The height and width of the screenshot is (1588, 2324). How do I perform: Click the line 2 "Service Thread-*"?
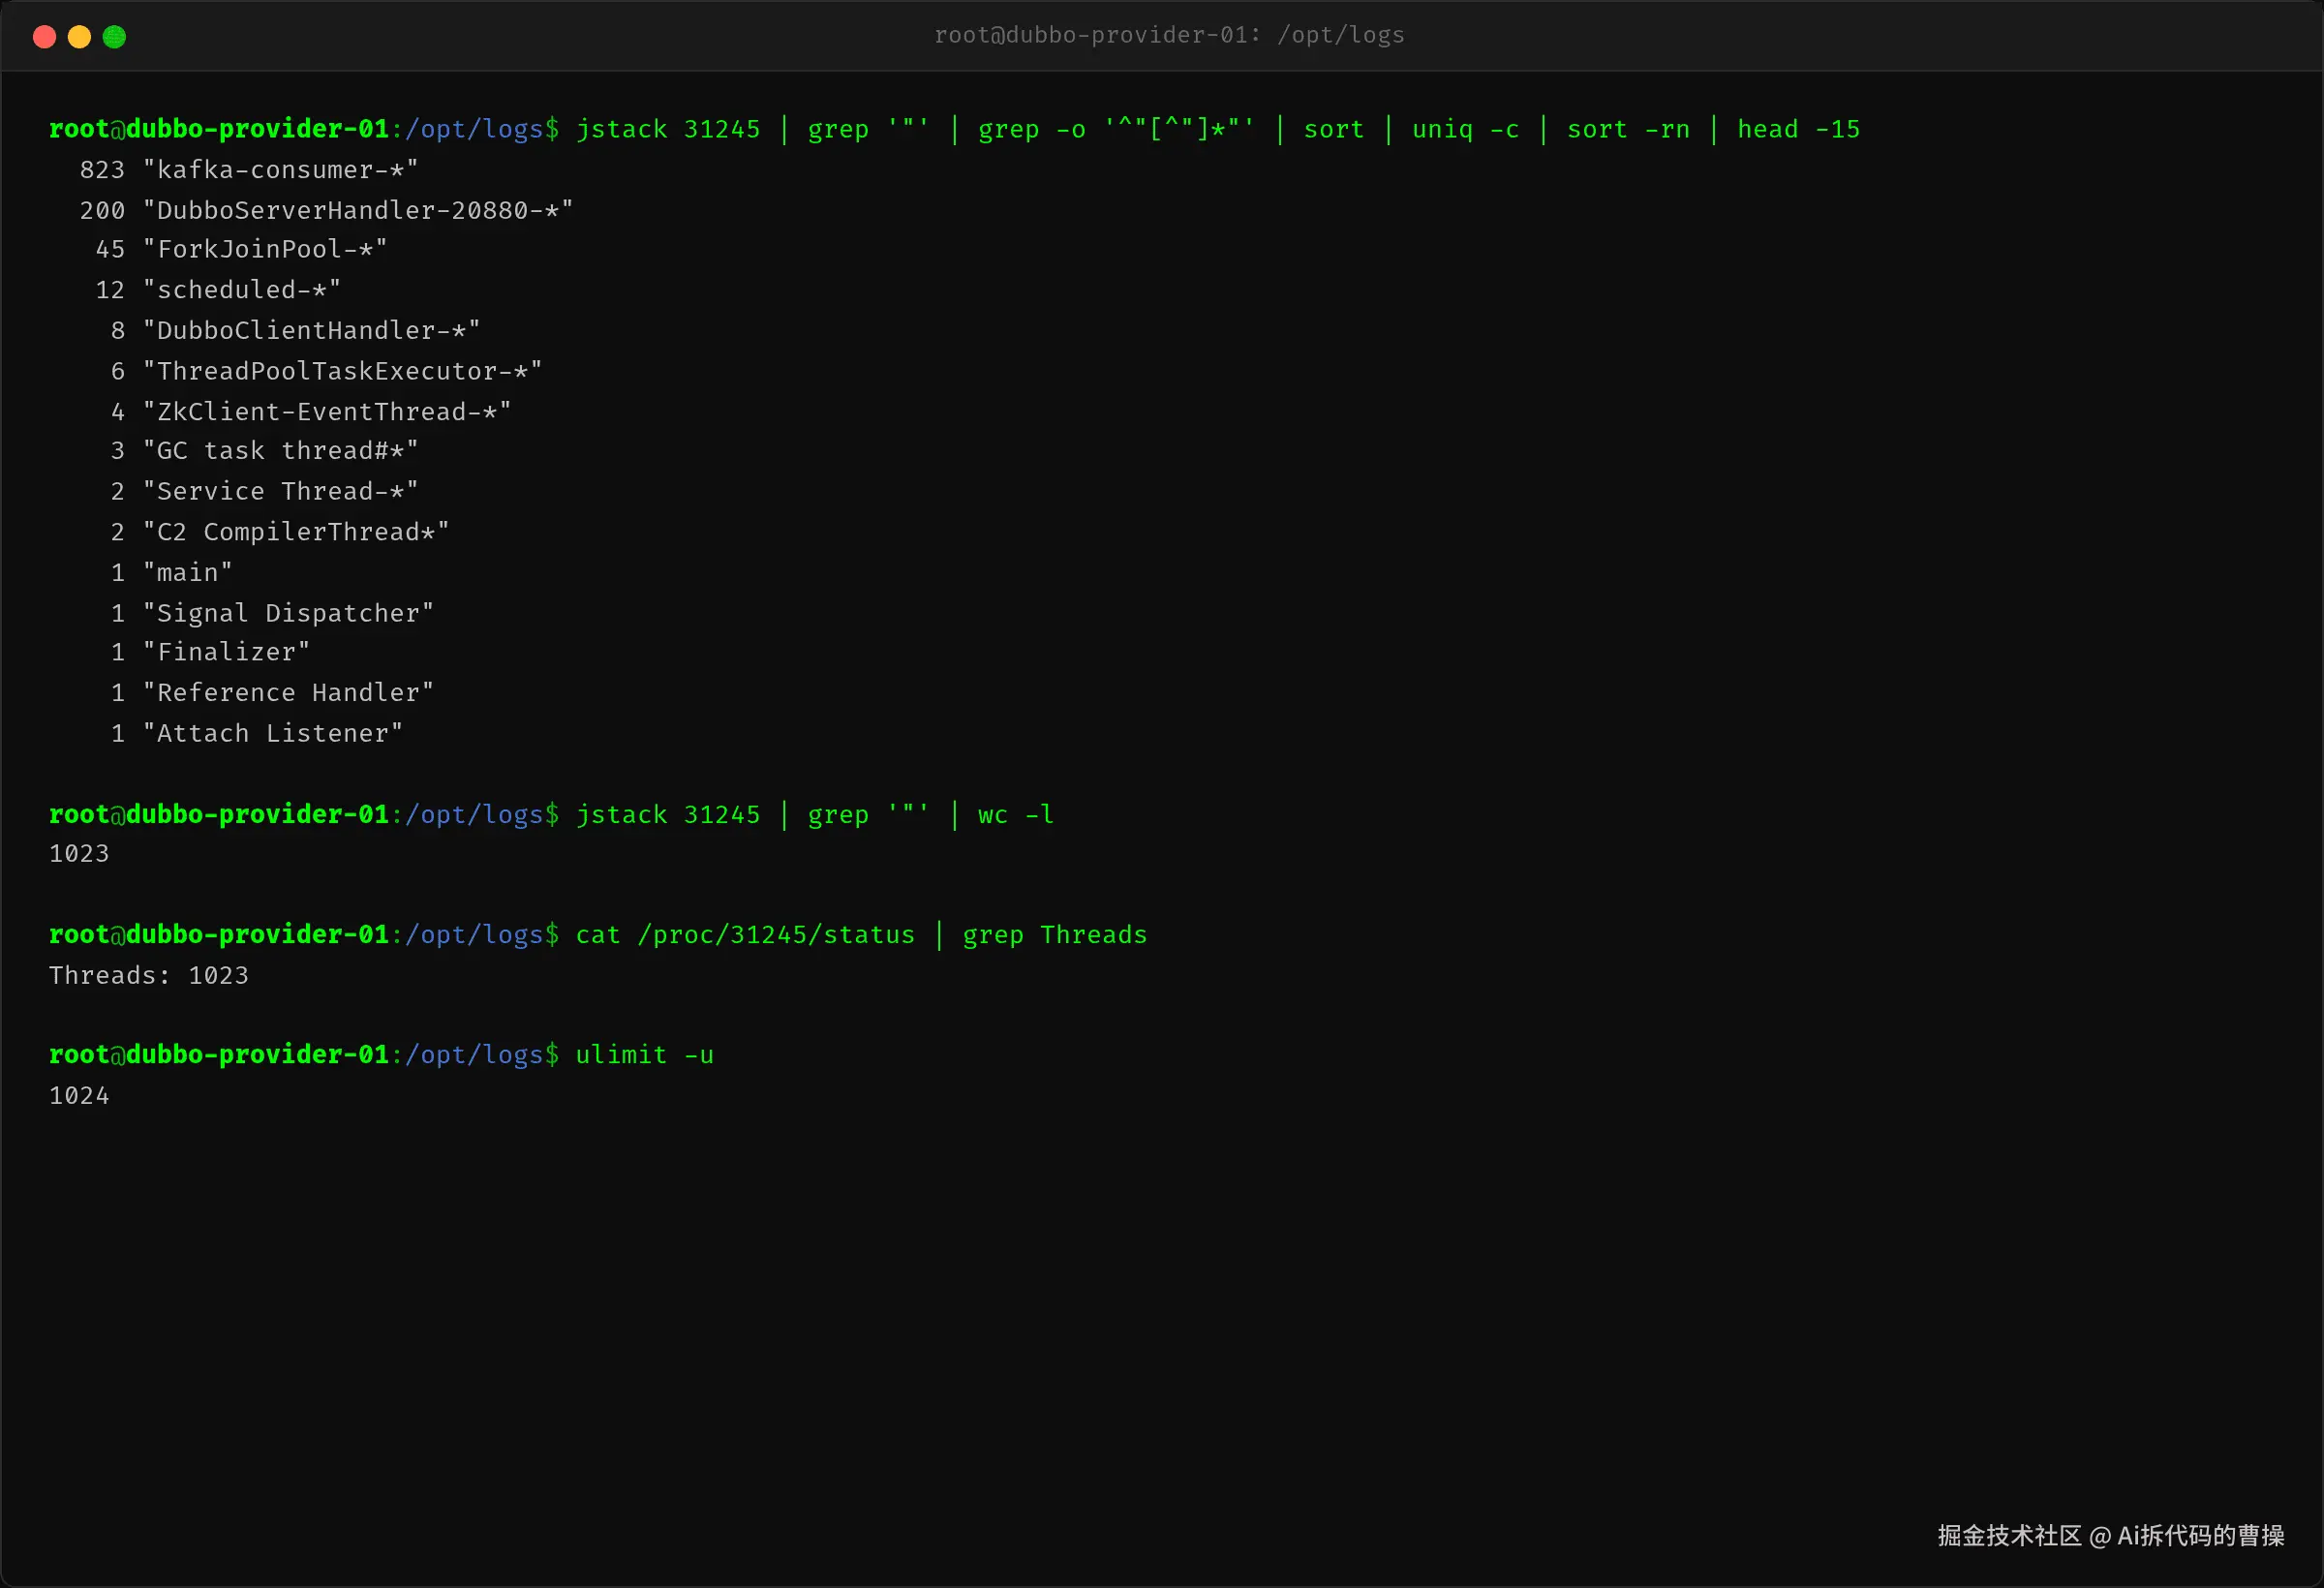265,491
